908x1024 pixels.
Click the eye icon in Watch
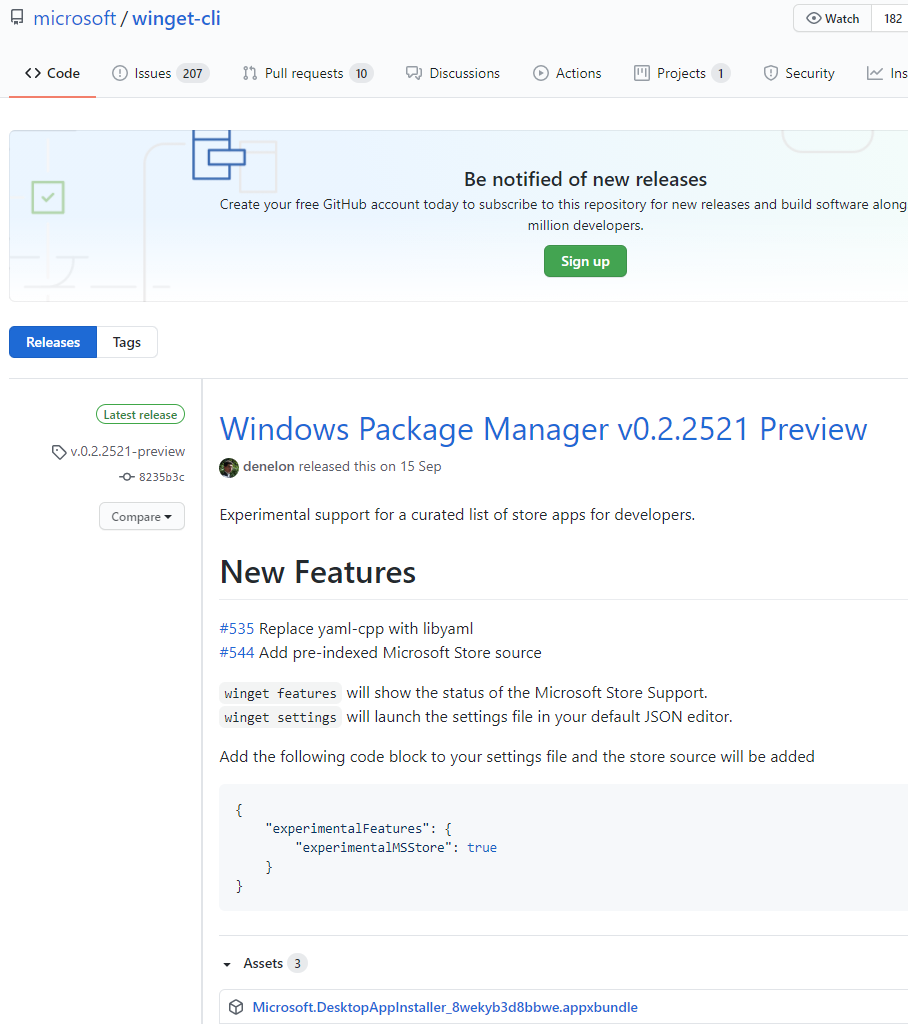(813, 18)
